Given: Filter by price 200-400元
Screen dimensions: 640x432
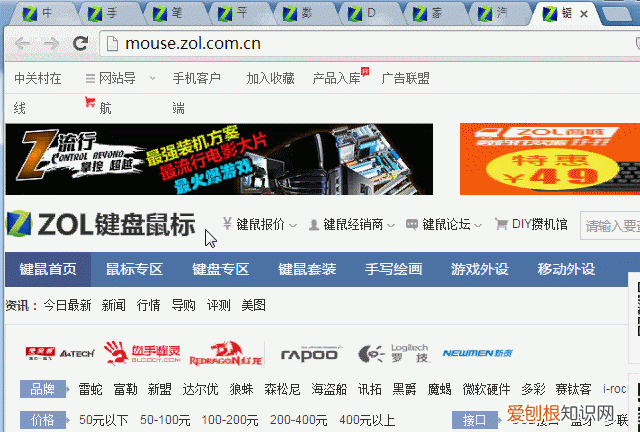Looking at the screenshot, I should pos(298,420).
